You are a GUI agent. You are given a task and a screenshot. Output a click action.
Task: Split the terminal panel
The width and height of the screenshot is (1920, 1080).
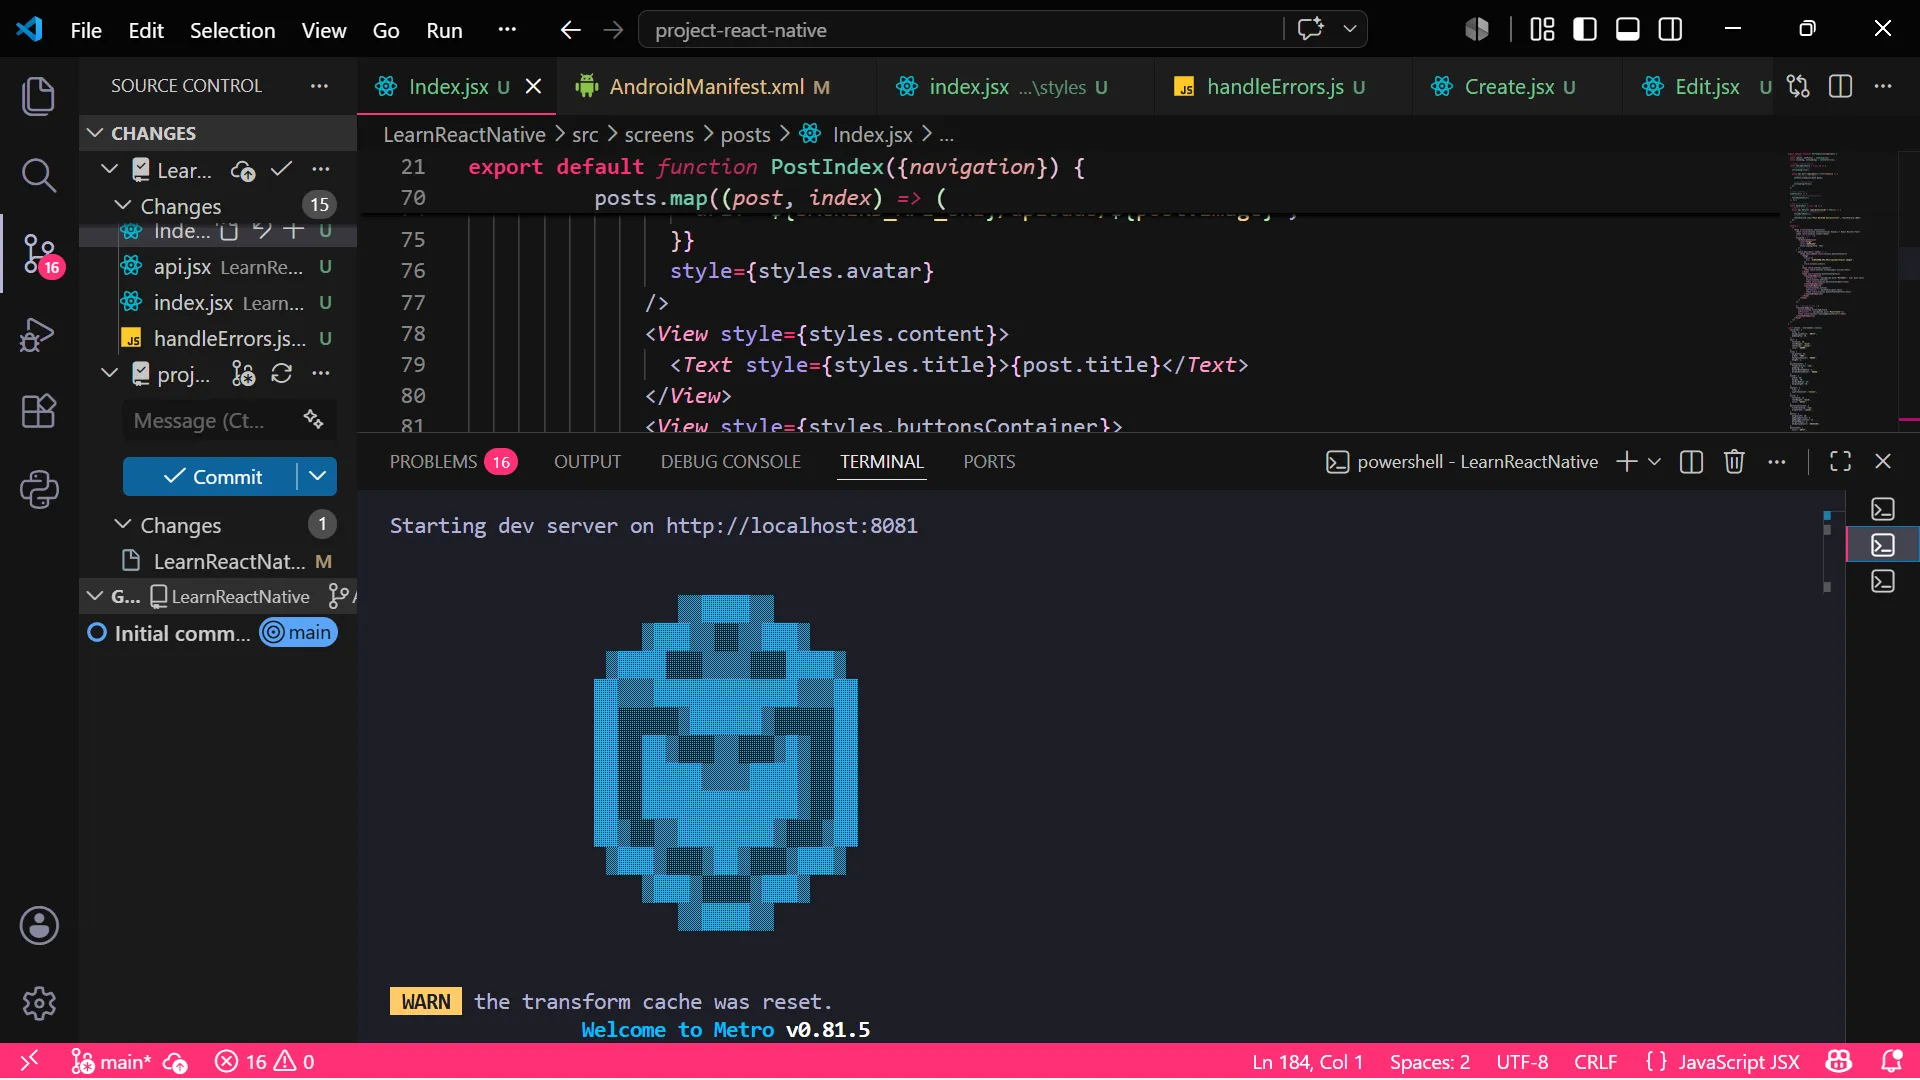(x=1691, y=461)
